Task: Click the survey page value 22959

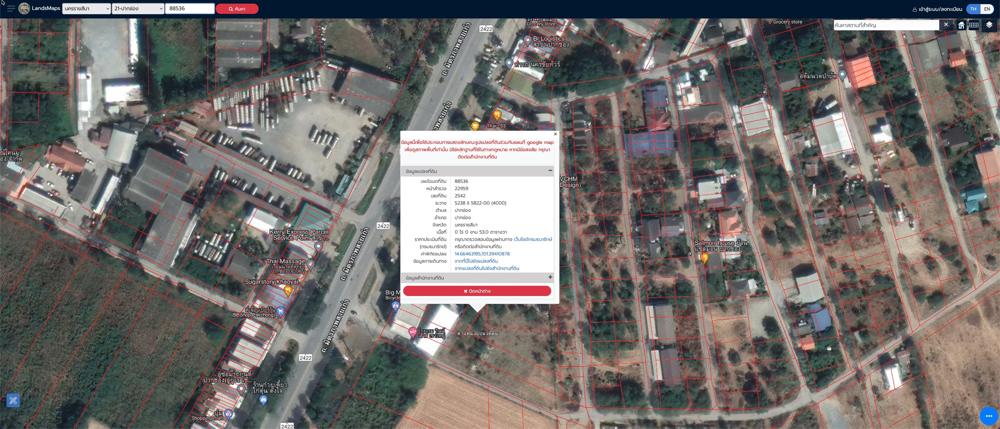Action: pos(461,189)
